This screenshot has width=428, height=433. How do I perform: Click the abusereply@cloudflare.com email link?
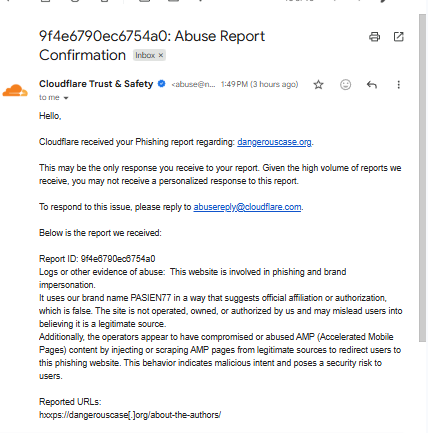click(247, 207)
